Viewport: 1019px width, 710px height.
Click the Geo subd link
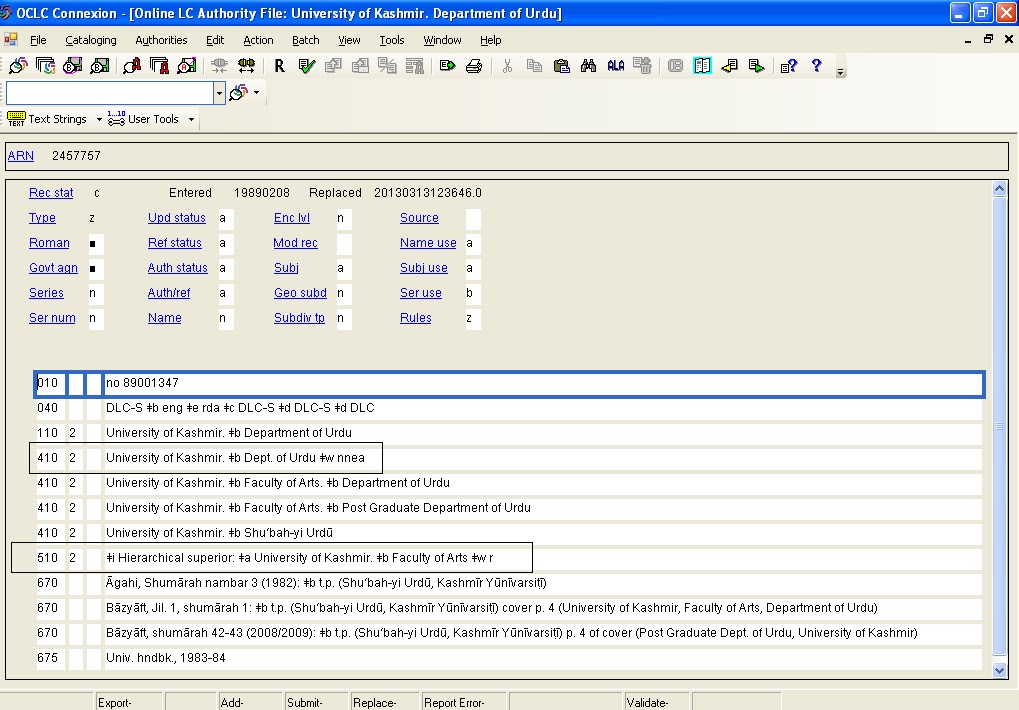click(x=300, y=293)
